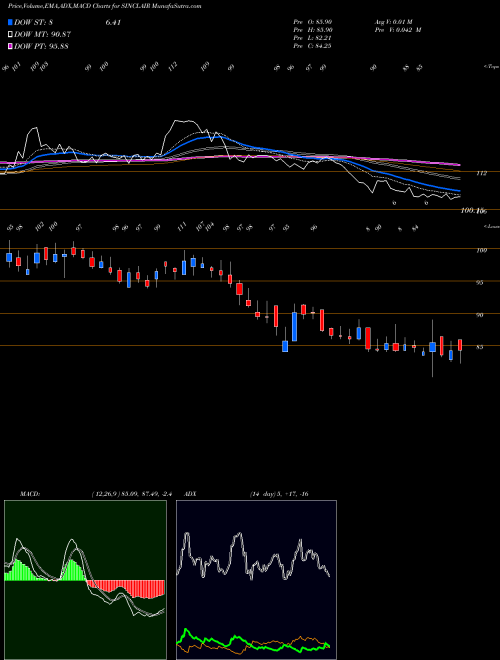Click the 6.41 value near DOW ST
This screenshot has height=660, width=500.
click(x=113, y=22)
